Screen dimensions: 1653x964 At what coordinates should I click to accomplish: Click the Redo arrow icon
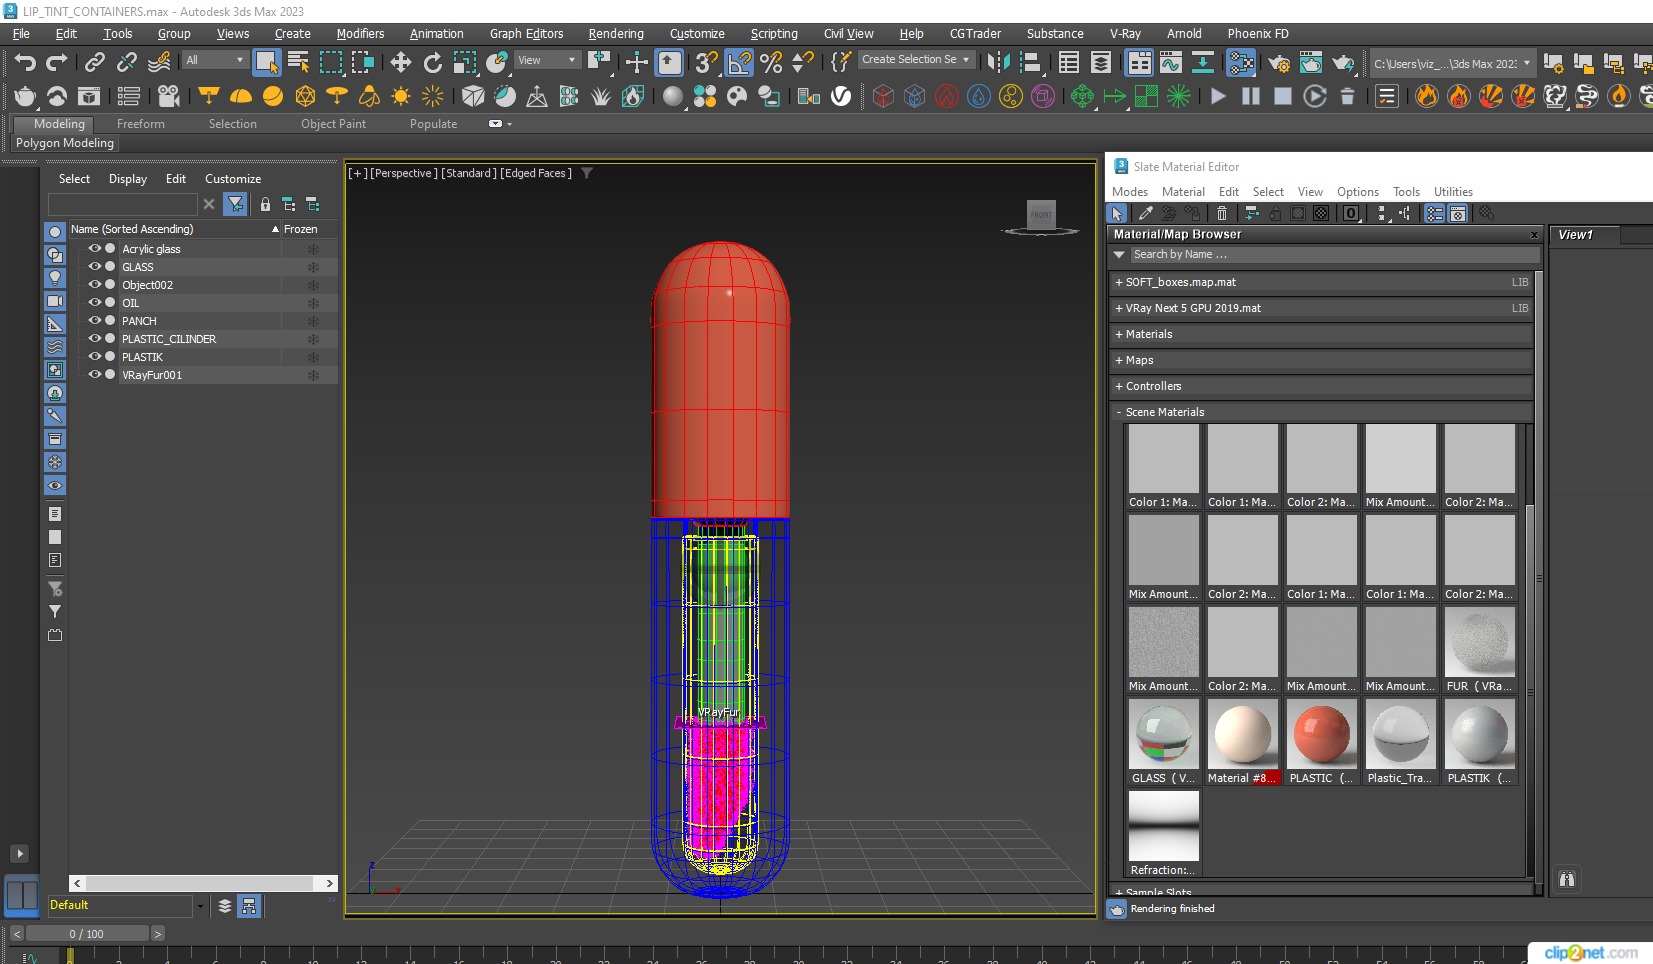(57, 62)
